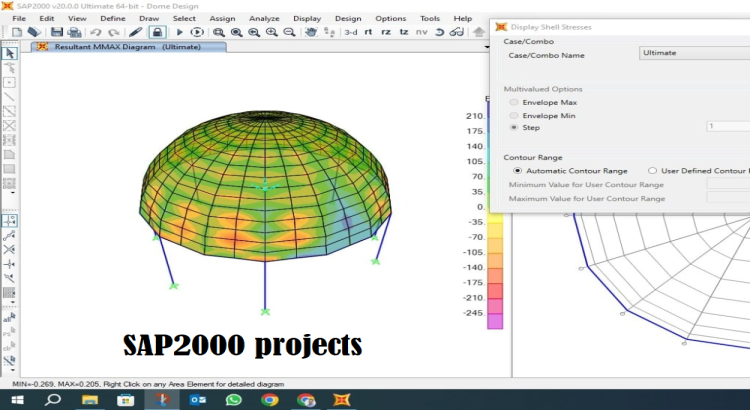The height and width of the screenshot is (410, 750).
Task: Open the File menu
Action: pos(19,18)
